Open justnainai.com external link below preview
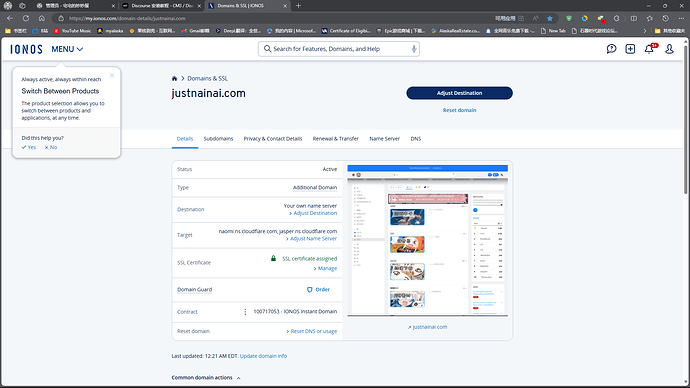The image size is (690, 388). click(x=427, y=327)
